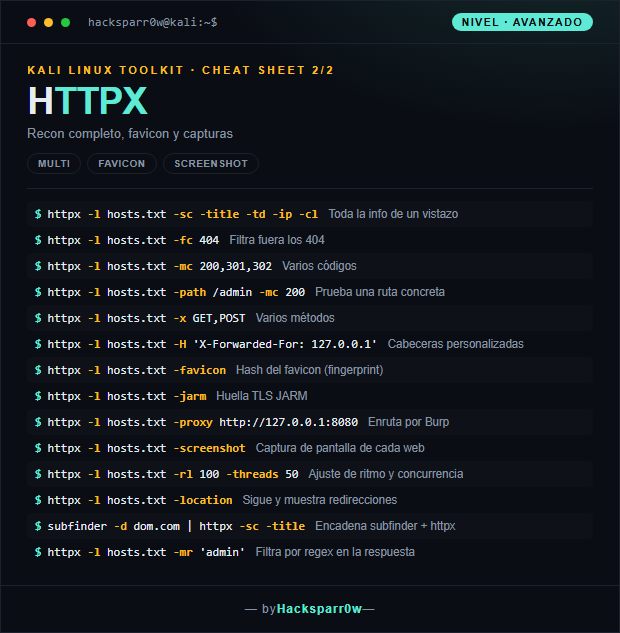This screenshot has width=620, height=633.
Task: Click the X-Forwarded-For header command
Action: pos(212,344)
